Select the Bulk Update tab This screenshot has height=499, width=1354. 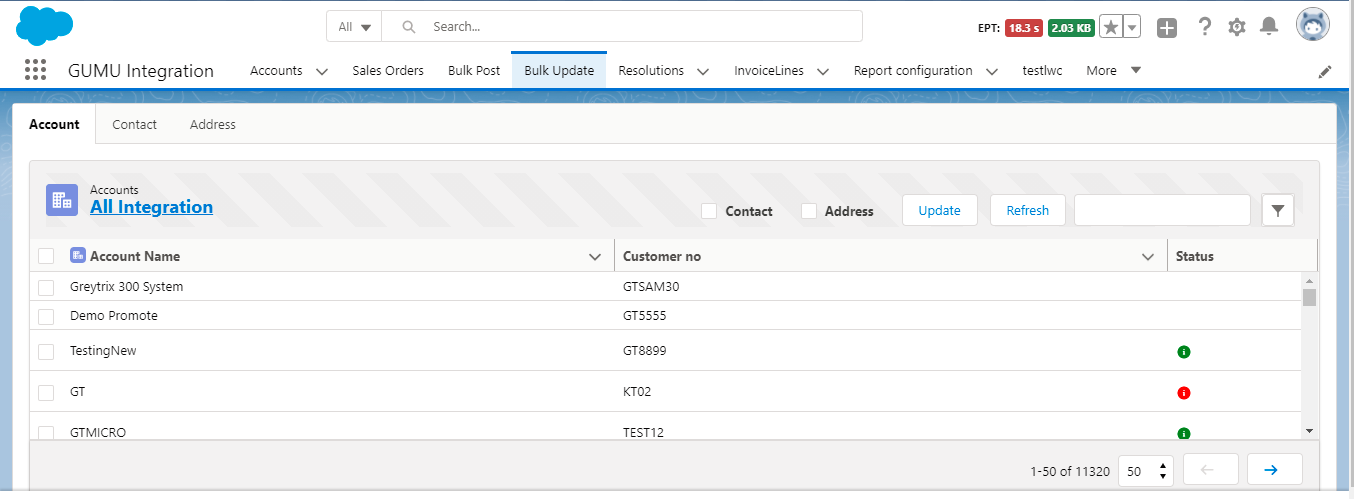559,71
